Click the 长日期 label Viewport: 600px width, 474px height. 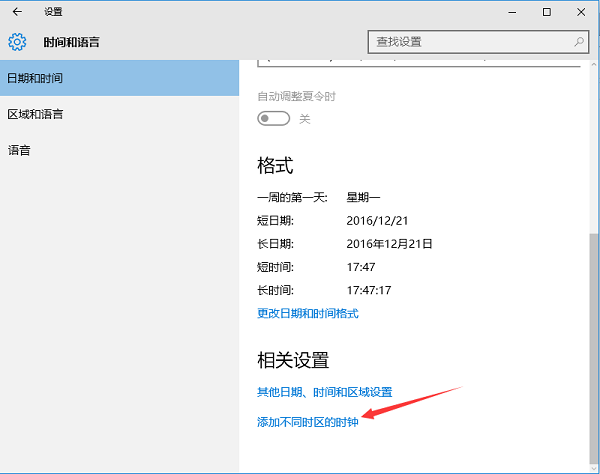coord(276,244)
